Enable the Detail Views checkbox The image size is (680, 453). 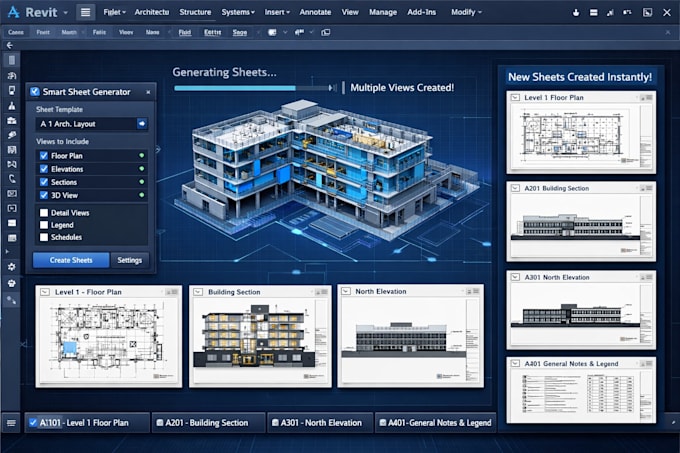pos(44,212)
